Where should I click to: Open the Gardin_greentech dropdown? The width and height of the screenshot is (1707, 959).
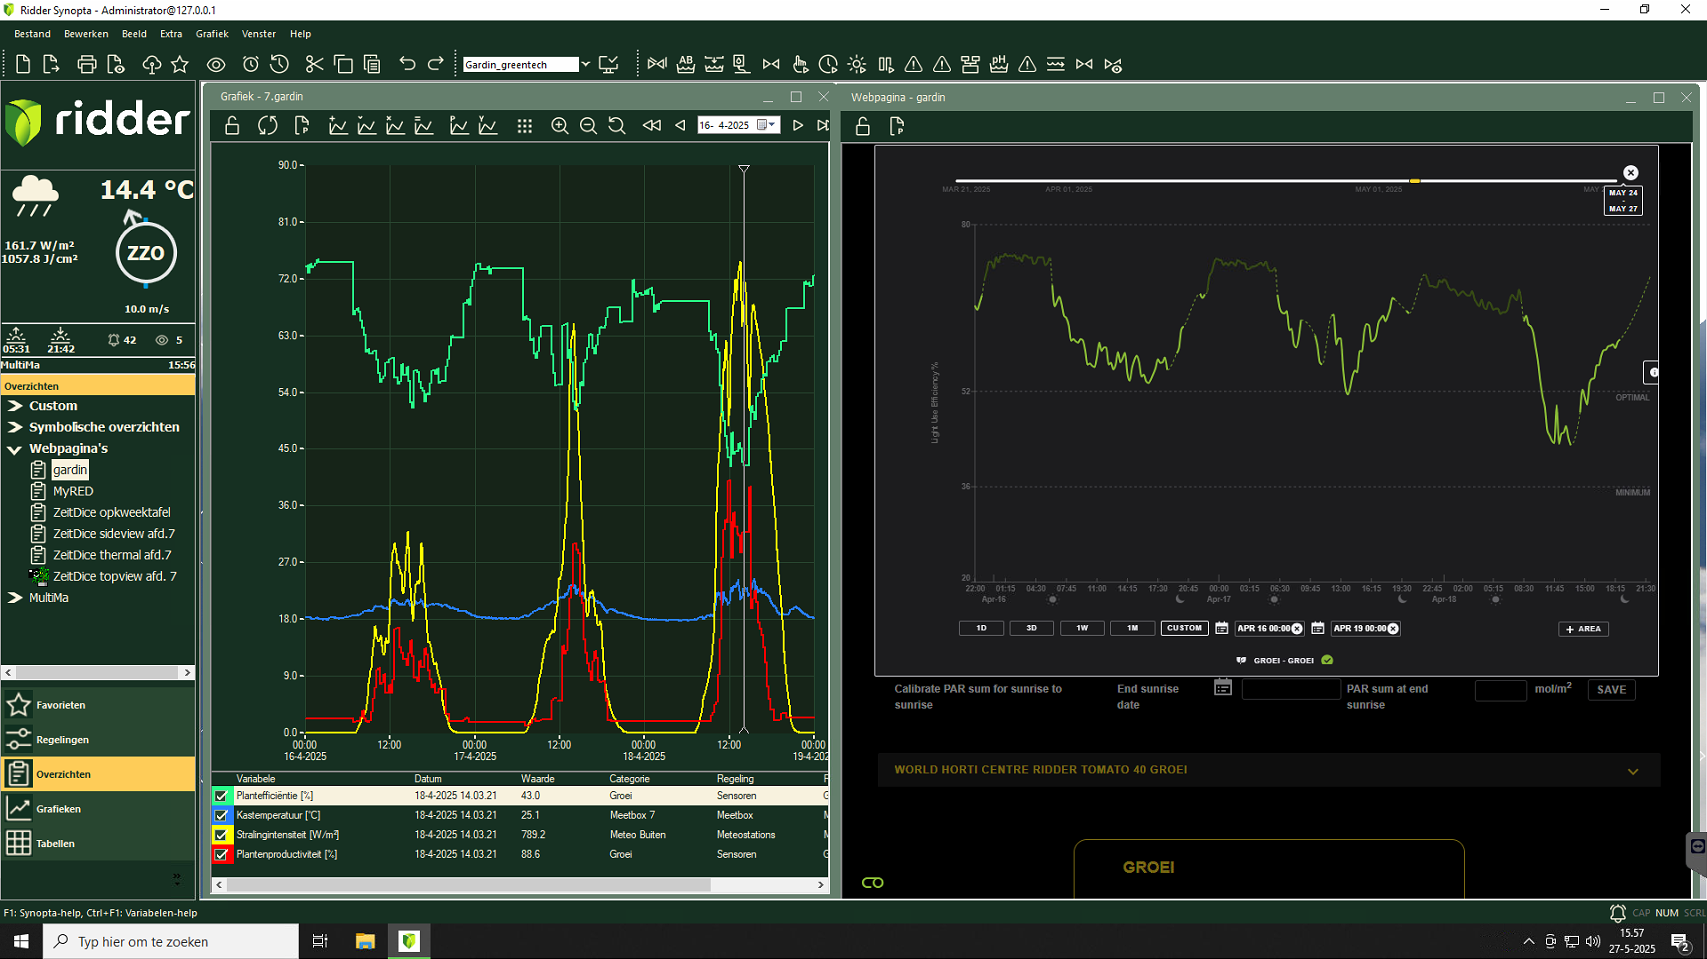click(x=585, y=65)
